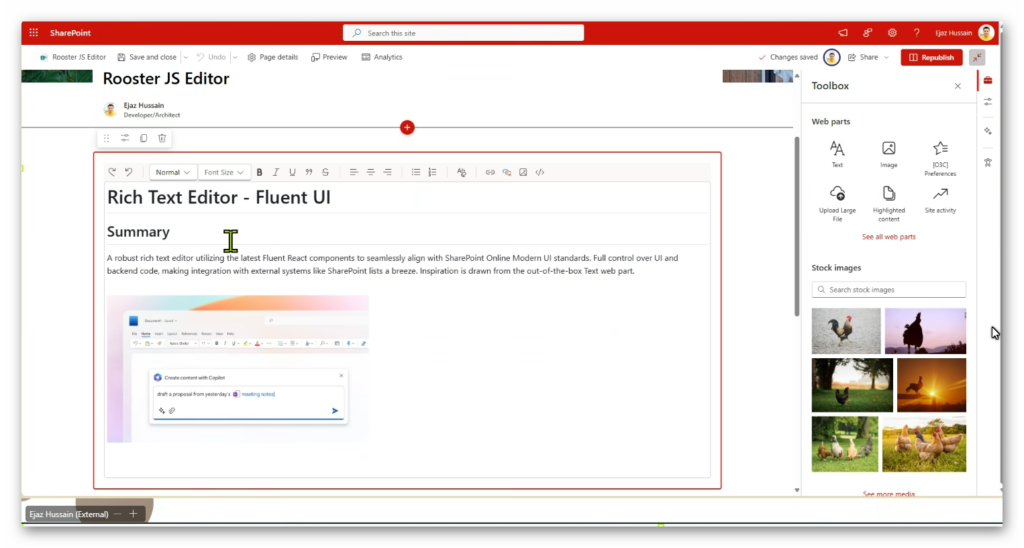Click Save and close

tap(147, 57)
